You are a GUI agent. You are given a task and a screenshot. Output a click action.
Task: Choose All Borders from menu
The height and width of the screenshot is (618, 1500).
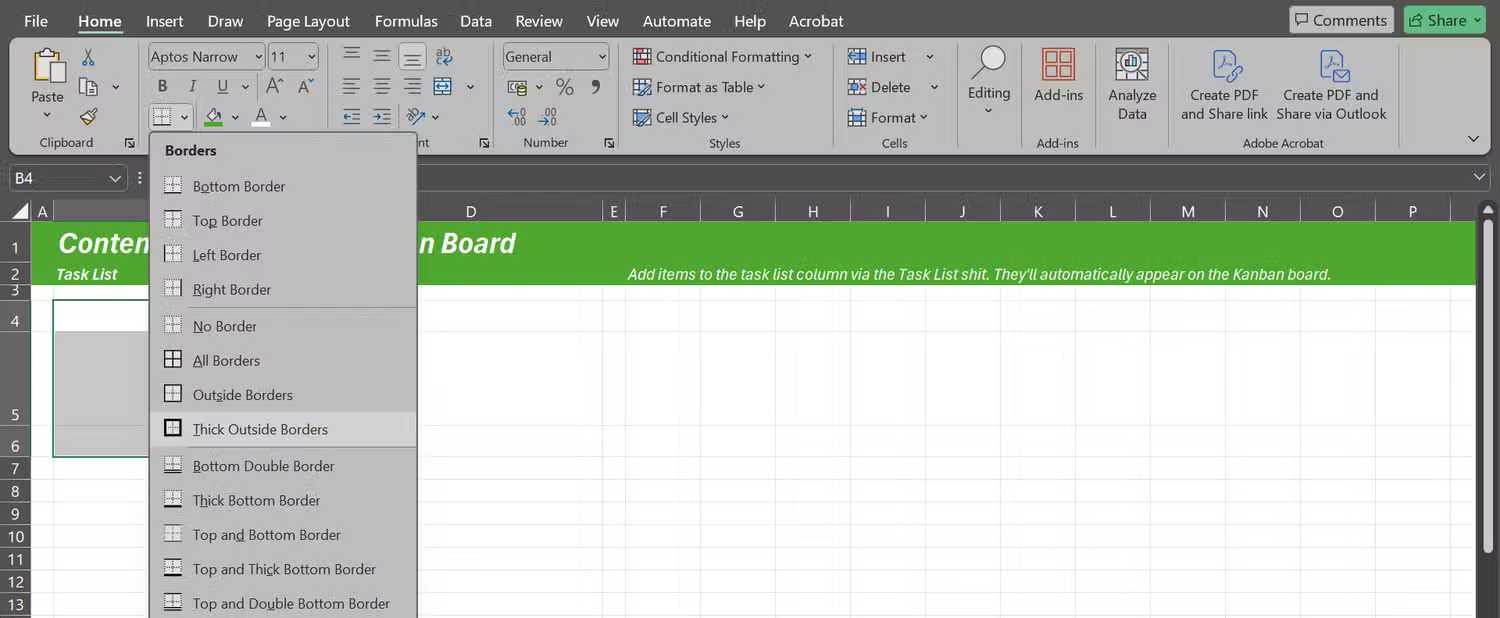283,360
